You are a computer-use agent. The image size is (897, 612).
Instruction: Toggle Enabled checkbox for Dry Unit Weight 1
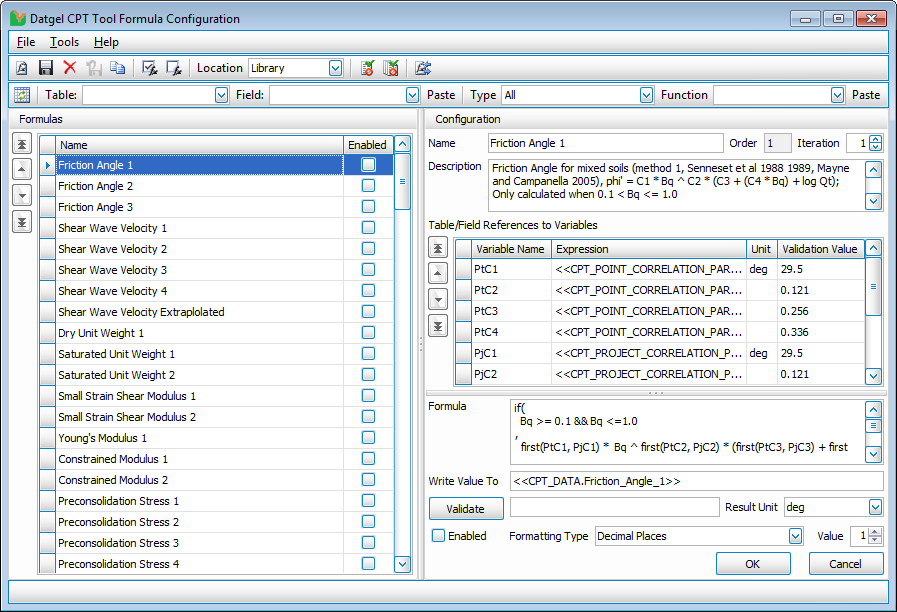tap(368, 333)
